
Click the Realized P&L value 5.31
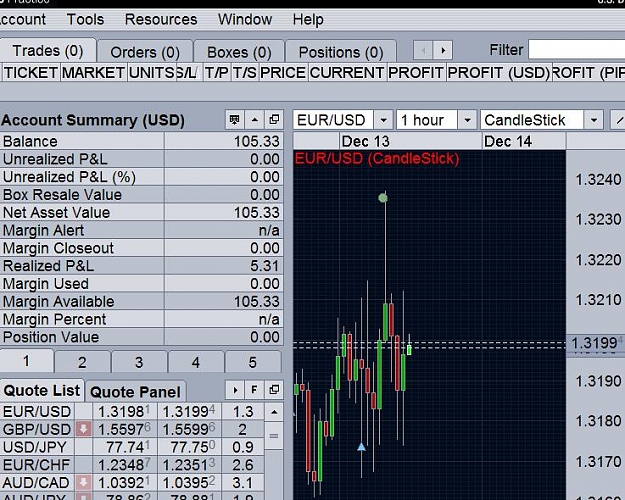265,266
